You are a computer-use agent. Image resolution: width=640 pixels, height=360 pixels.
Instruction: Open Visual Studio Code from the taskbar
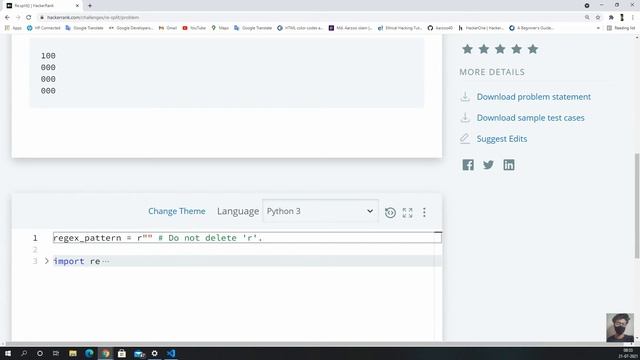pyautogui.click(x=171, y=353)
